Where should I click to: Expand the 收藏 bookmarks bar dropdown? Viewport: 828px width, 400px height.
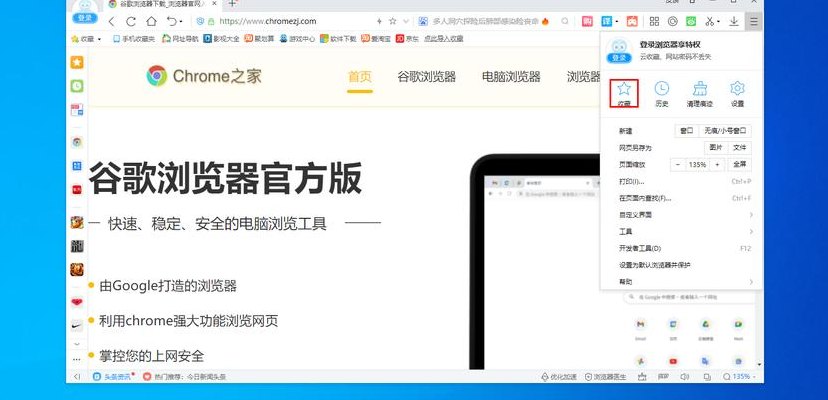coord(99,39)
